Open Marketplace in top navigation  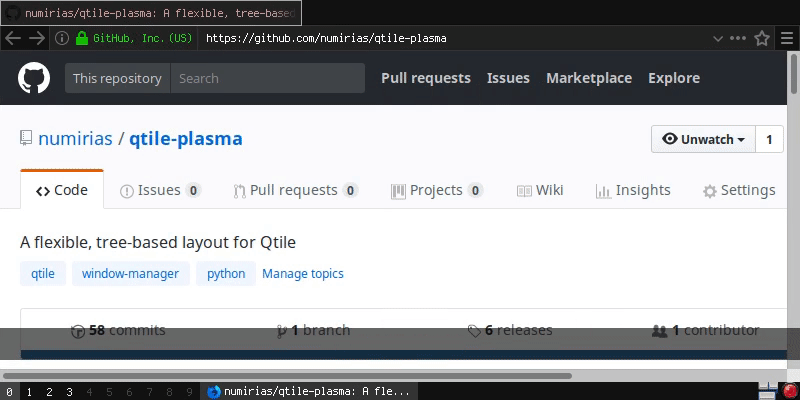pos(589,78)
